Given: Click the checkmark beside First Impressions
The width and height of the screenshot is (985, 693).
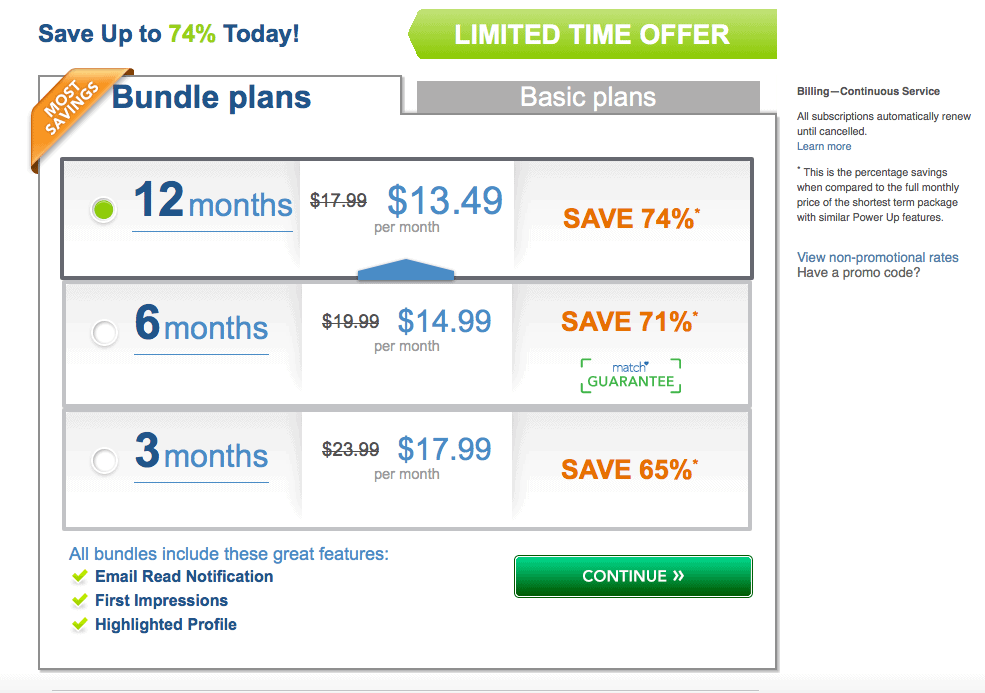Looking at the screenshot, I should (80, 600).
